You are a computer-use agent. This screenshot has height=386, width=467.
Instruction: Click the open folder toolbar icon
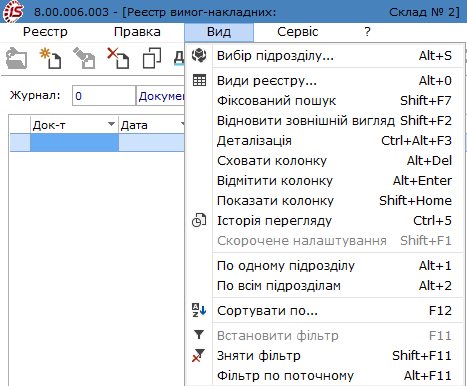pyautogui.click(x=17, y=58)
